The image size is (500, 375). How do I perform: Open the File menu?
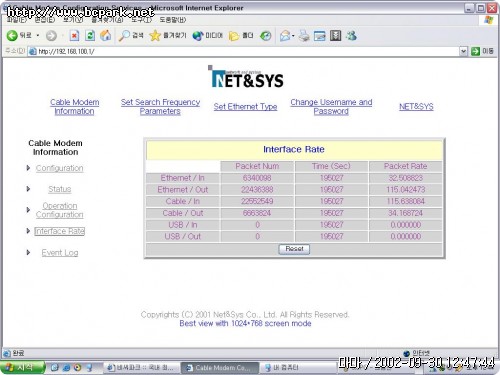[16, 20]
